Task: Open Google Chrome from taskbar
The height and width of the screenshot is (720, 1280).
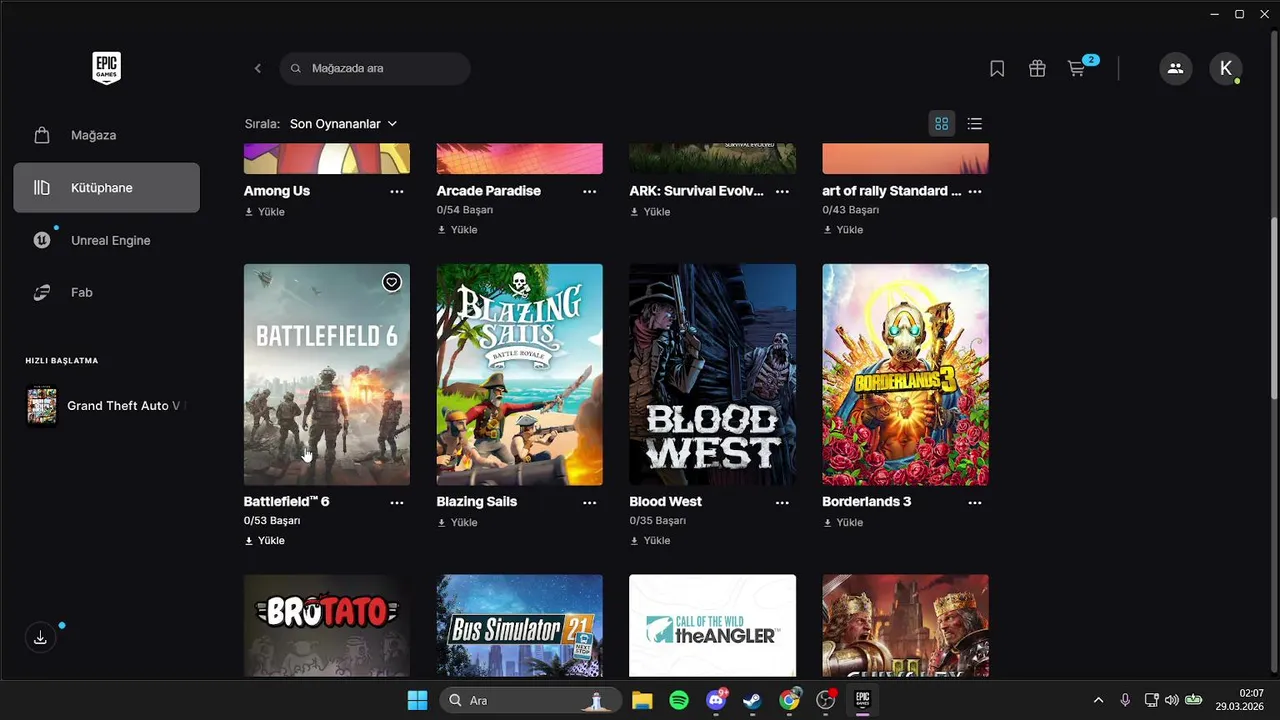Action: coord(790,700)
